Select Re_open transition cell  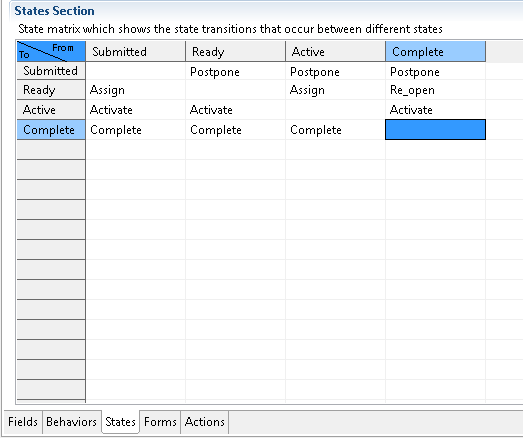436,90
